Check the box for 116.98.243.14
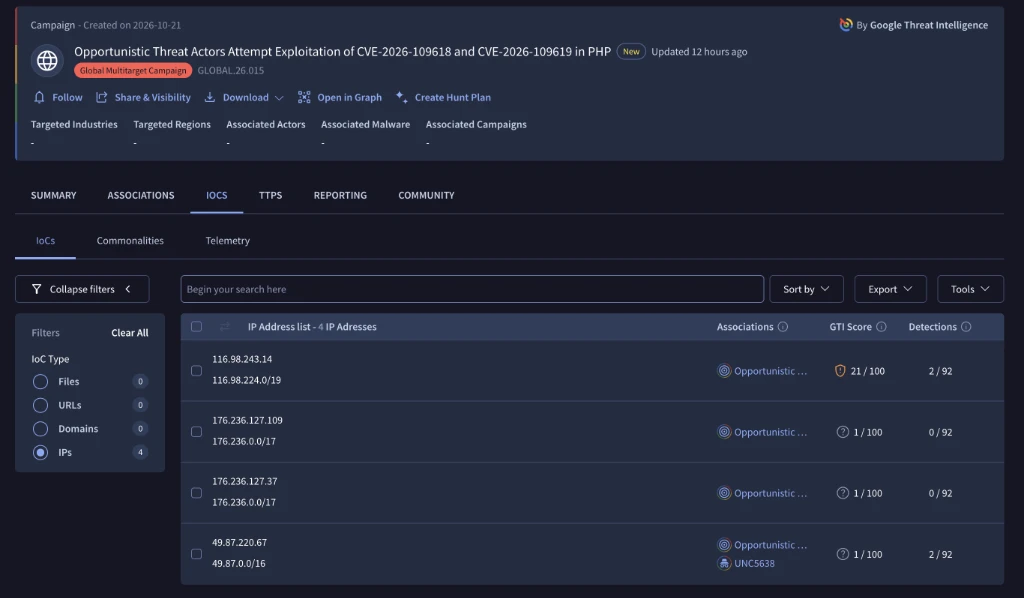This screenshot has width=1024, height=598. click(x=197, y=371)
